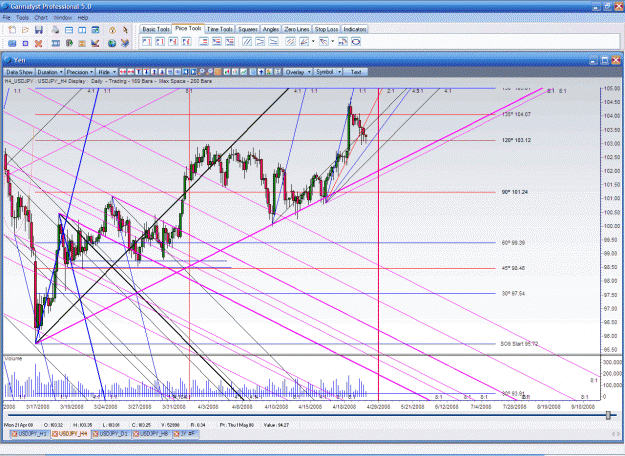
Task: Click the orange grid icon in chart toolbar
Action: [218, 72]
